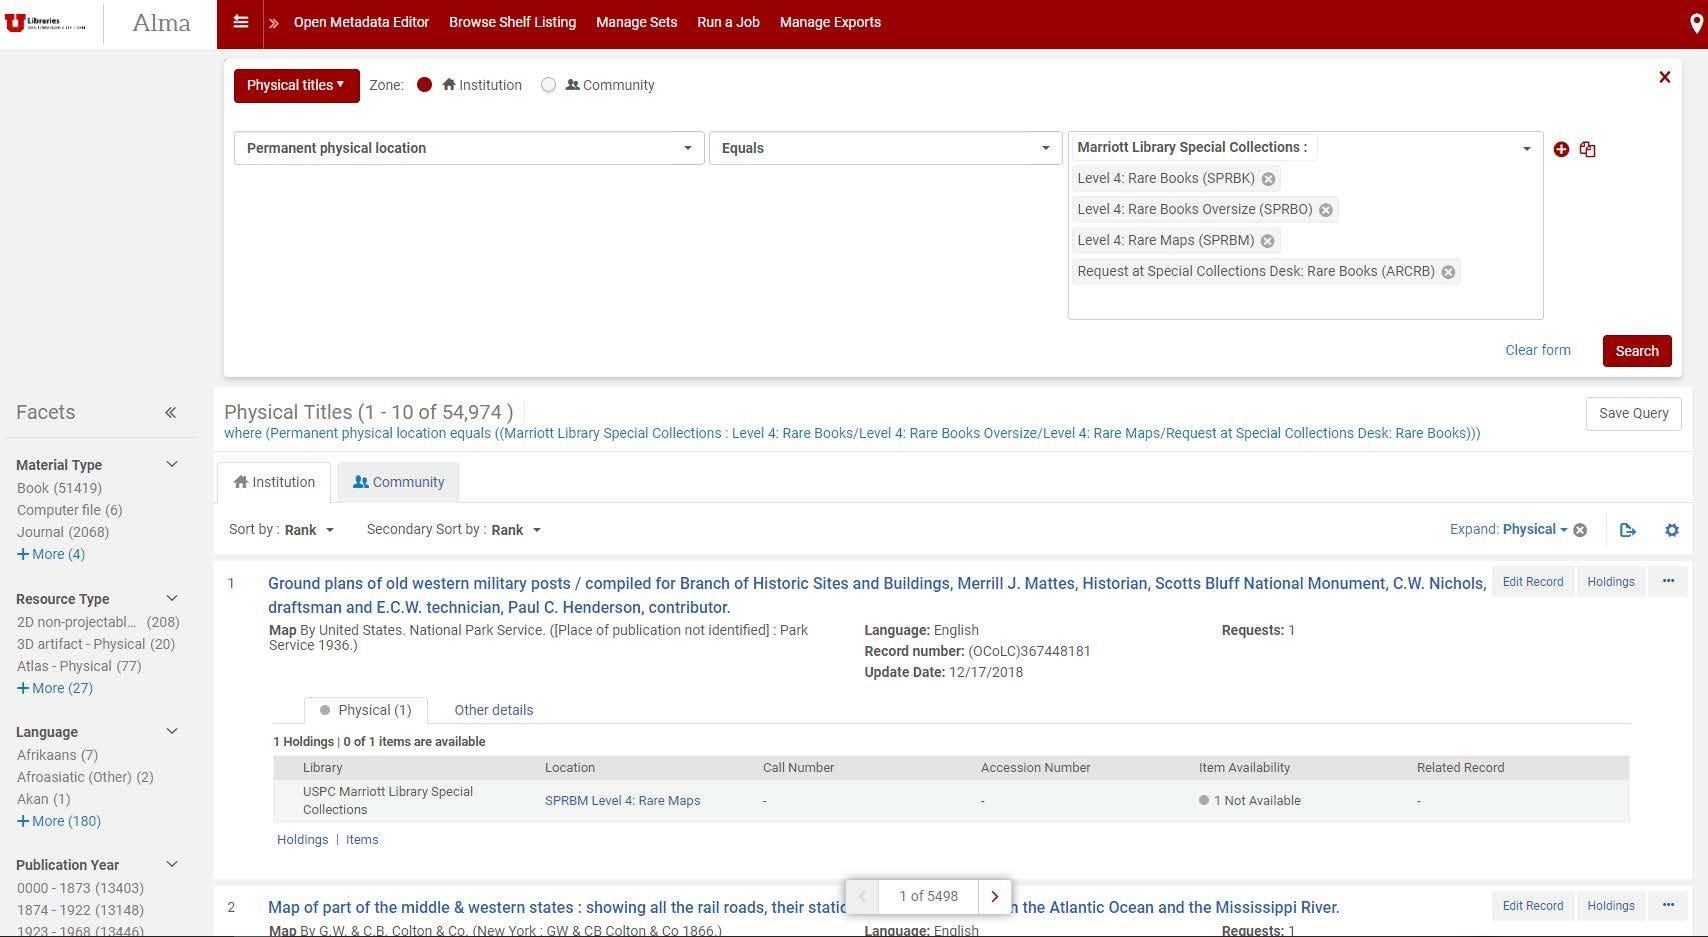Click the Items link under record 1

point(362,840)
